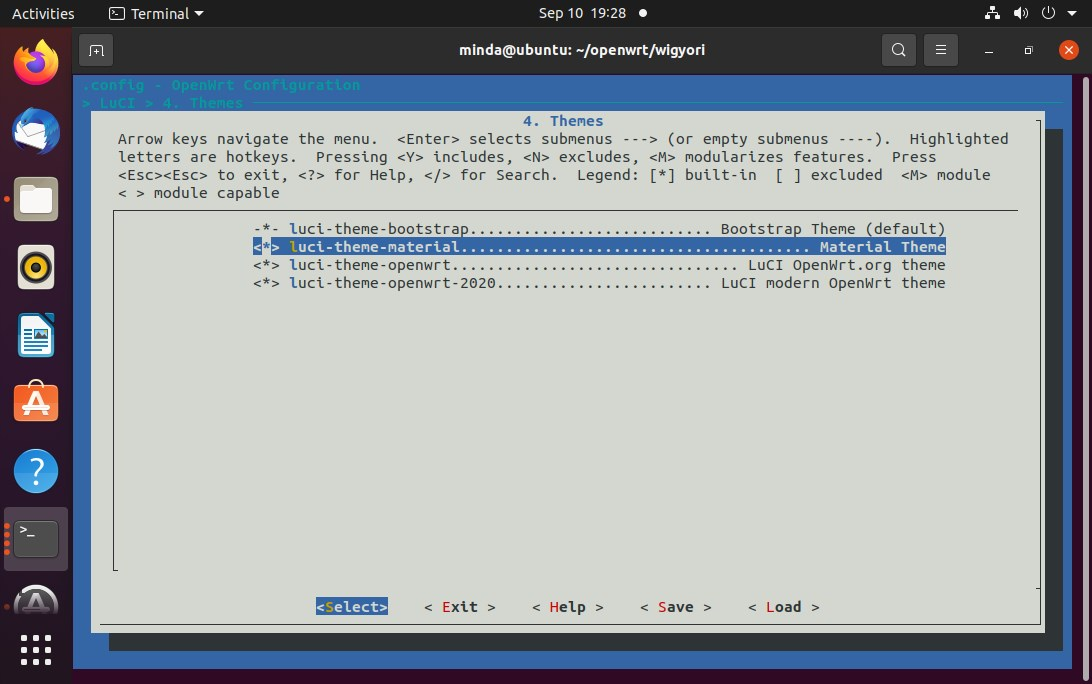Click the Select button
The width and height of the screenshot is (1092, 684).
pyautogui.click(x=352, y=607)
